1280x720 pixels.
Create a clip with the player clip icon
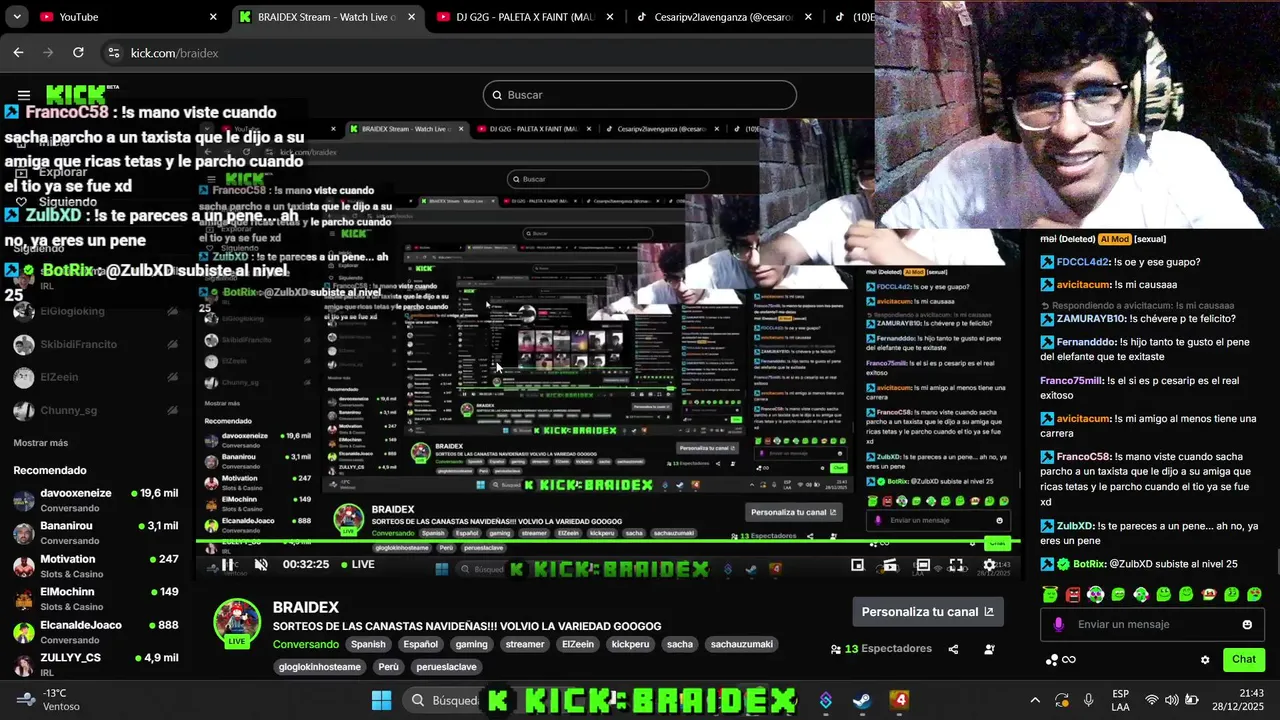click(889, 565)
